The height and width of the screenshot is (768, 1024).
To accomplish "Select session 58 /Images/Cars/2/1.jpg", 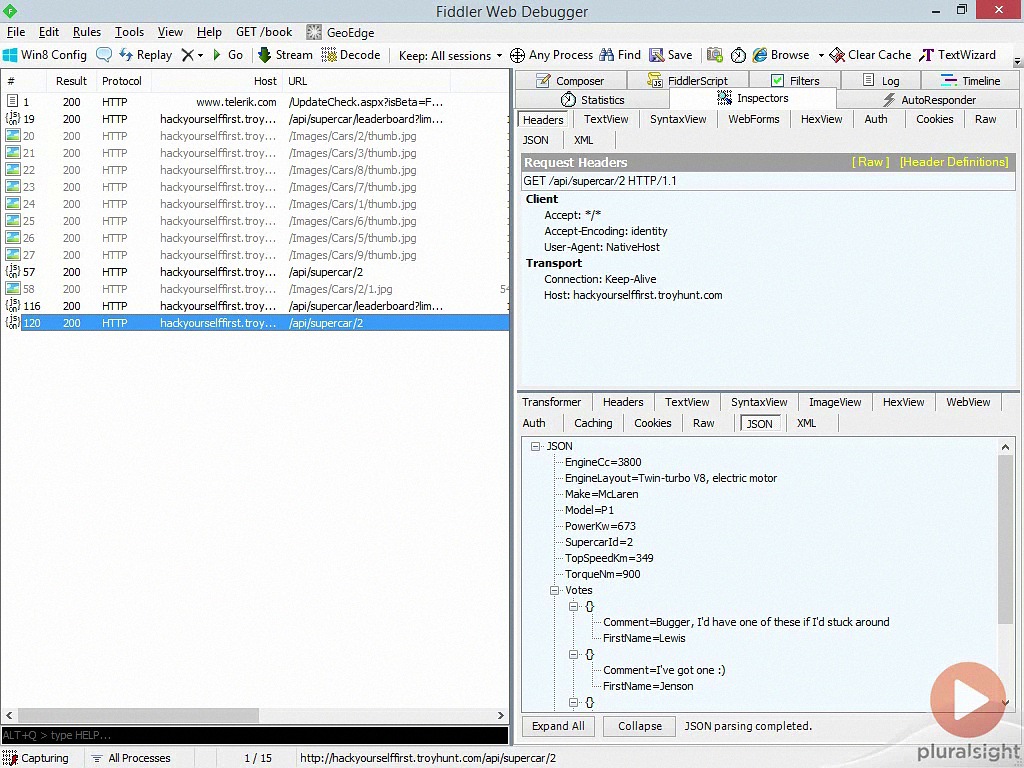I will pos(255,289).
